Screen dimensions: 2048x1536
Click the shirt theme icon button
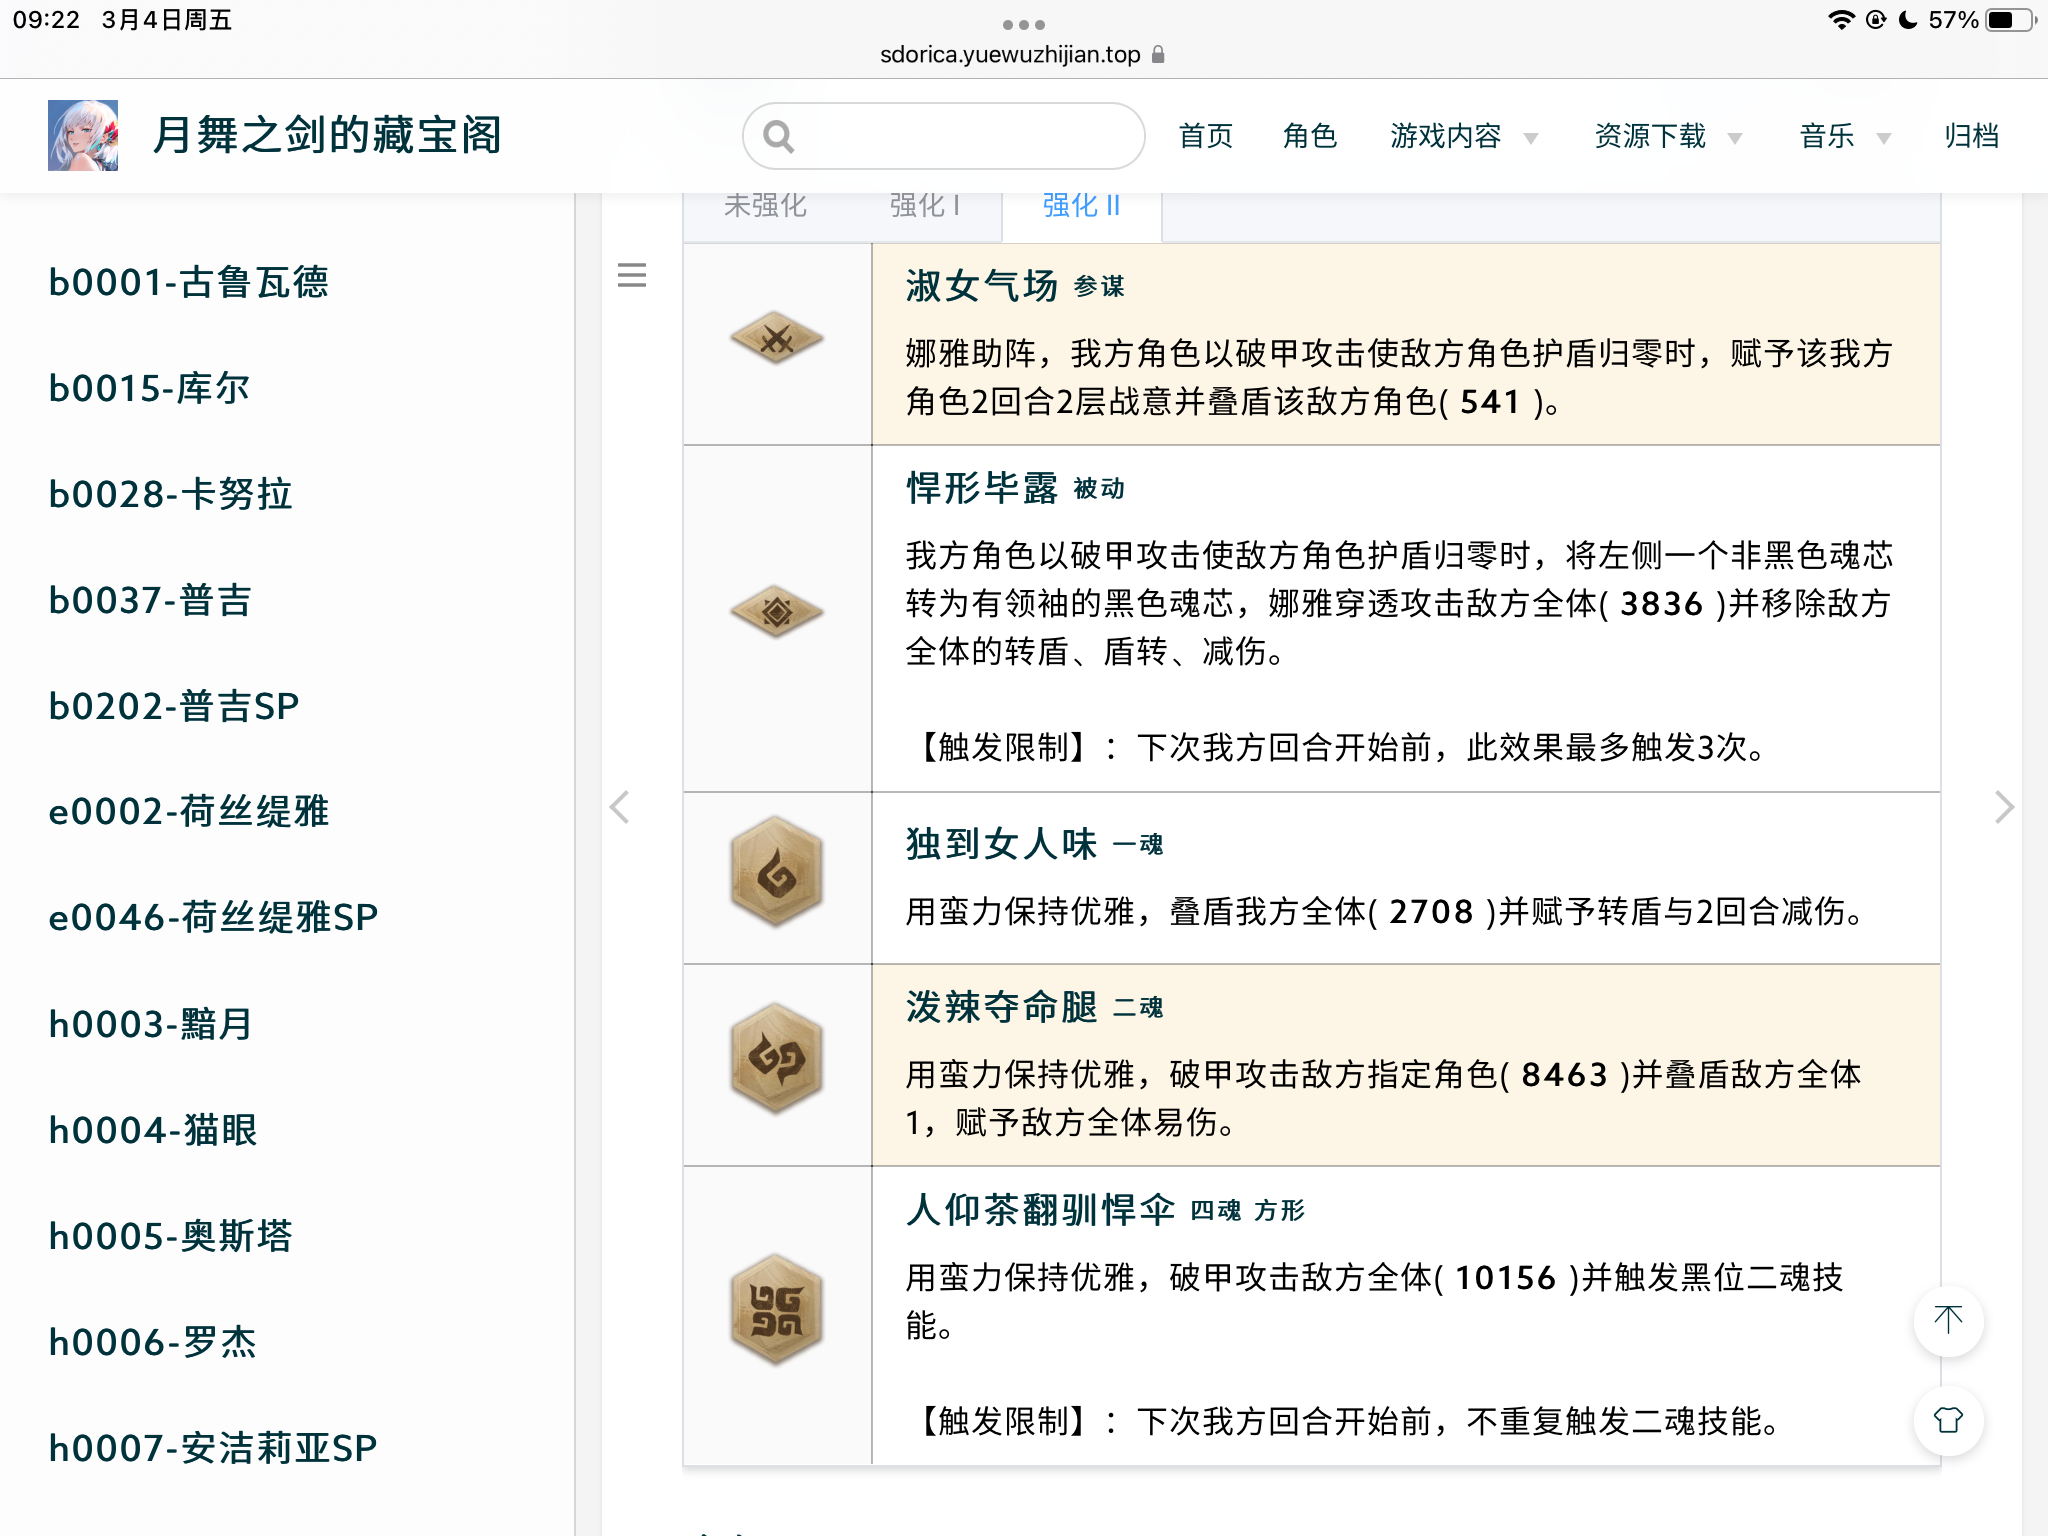pyautogui.click(x=1948, y=1420)
